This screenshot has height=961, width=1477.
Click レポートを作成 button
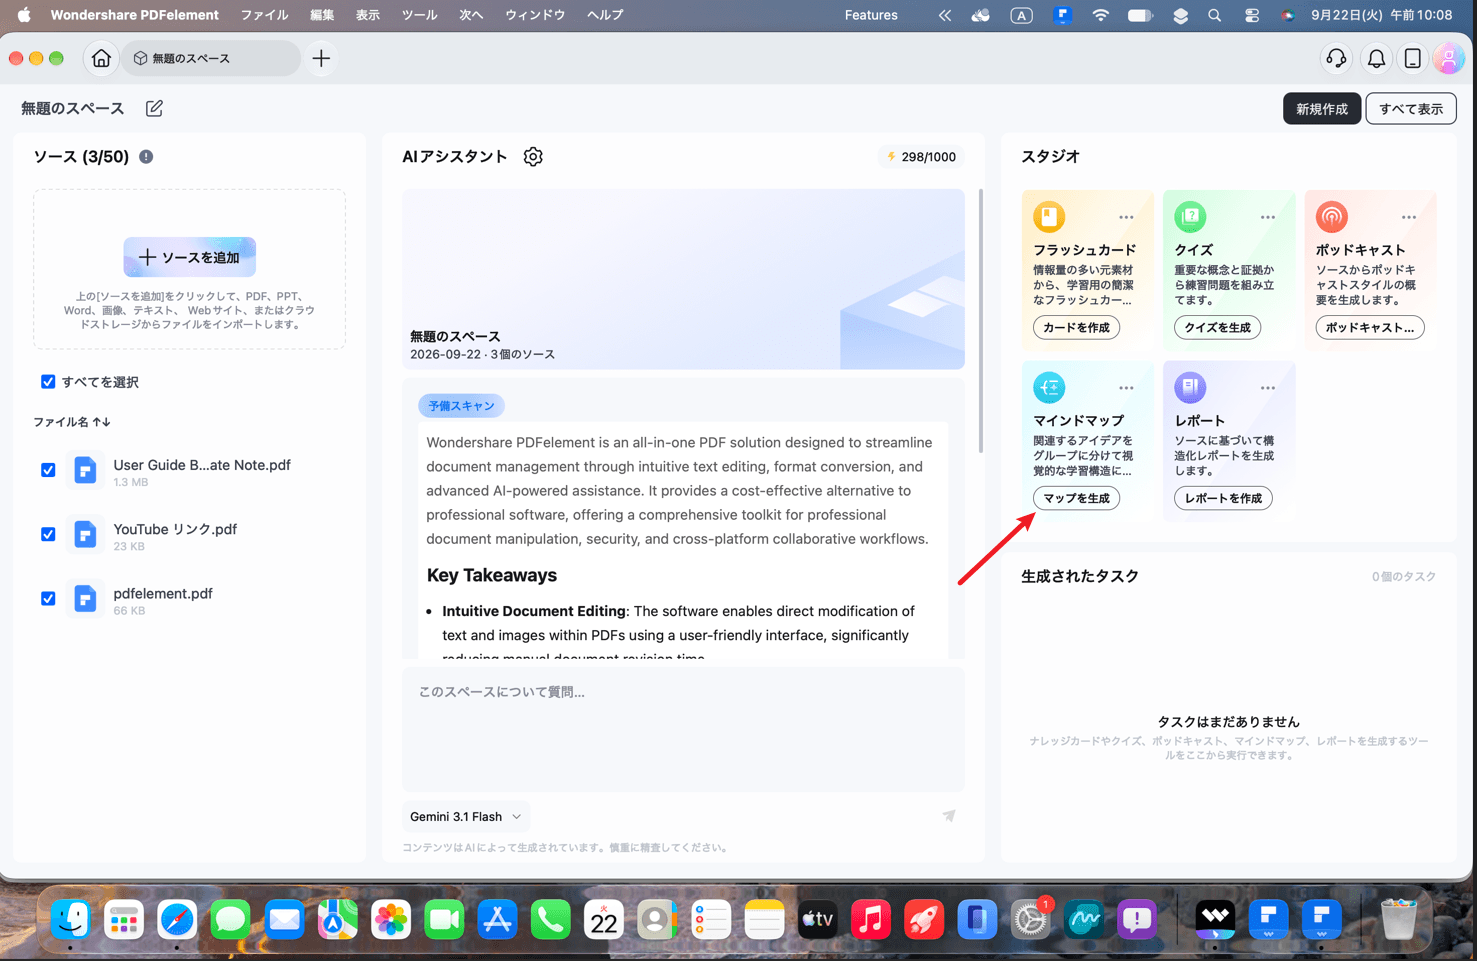[x=1223, y=498]
